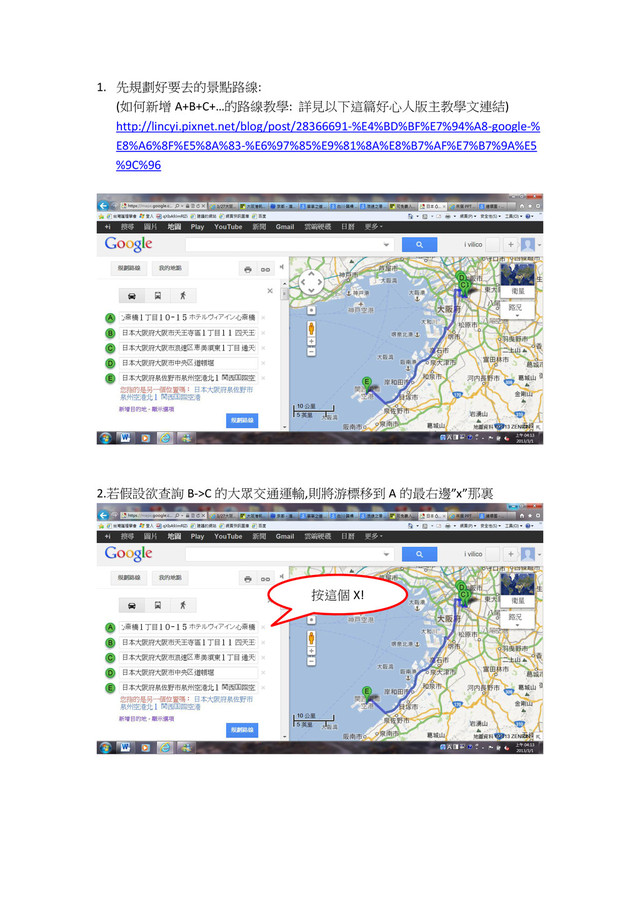
Task: Click the browser back arrow in step 2 screenshot
Action: click(103, 515)
